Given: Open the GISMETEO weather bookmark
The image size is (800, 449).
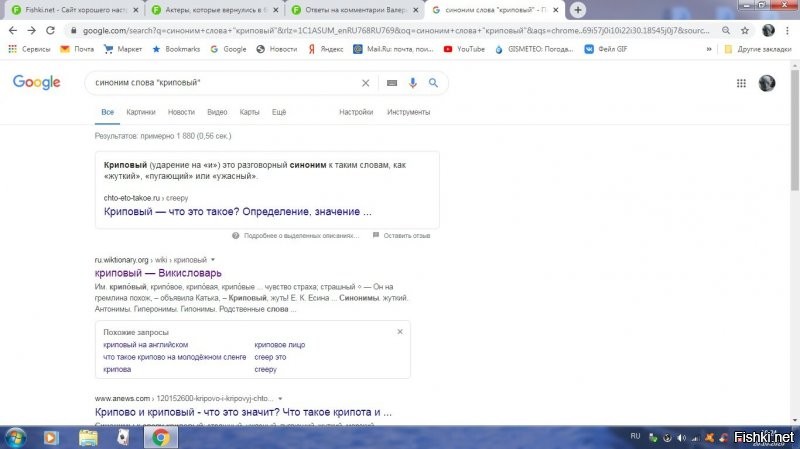Looking at the screenshot, I should click(534, 49).
